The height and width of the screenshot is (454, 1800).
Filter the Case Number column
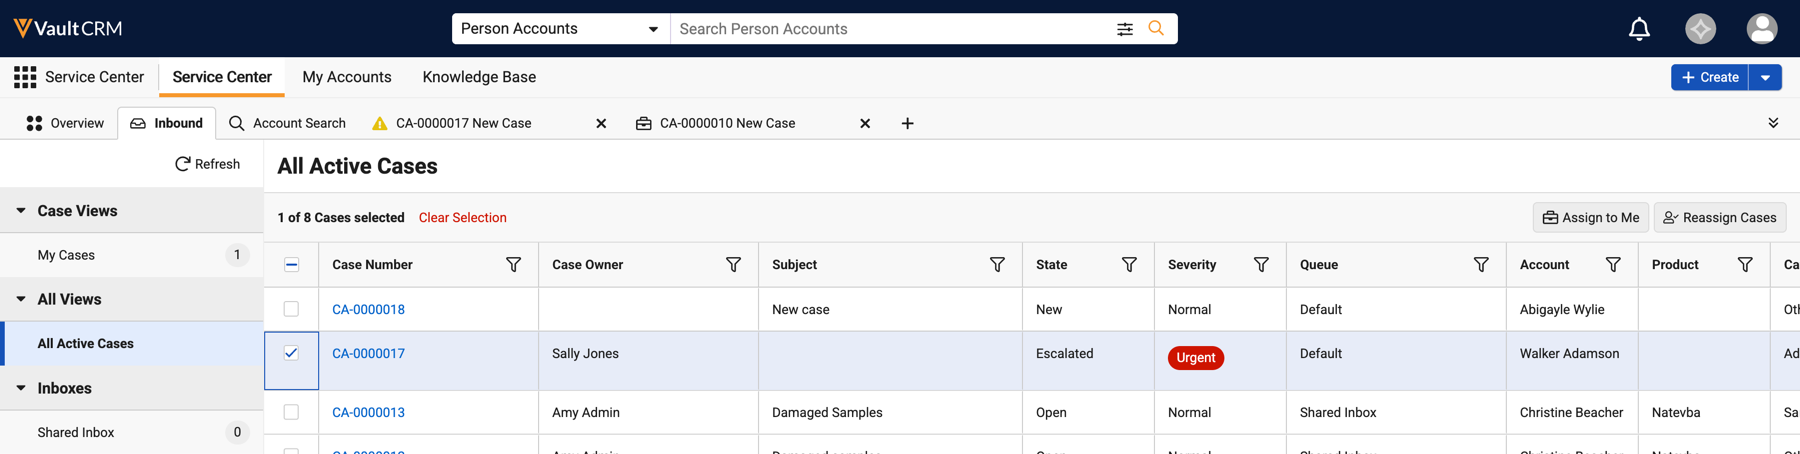(x=513, y=265)
